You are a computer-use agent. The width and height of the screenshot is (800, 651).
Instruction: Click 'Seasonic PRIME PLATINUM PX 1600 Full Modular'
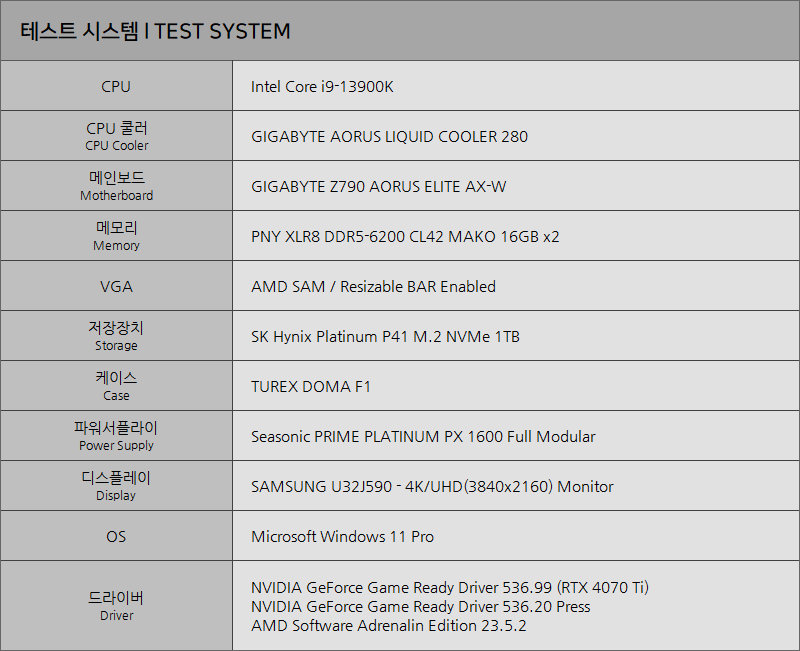coord(423,437)
